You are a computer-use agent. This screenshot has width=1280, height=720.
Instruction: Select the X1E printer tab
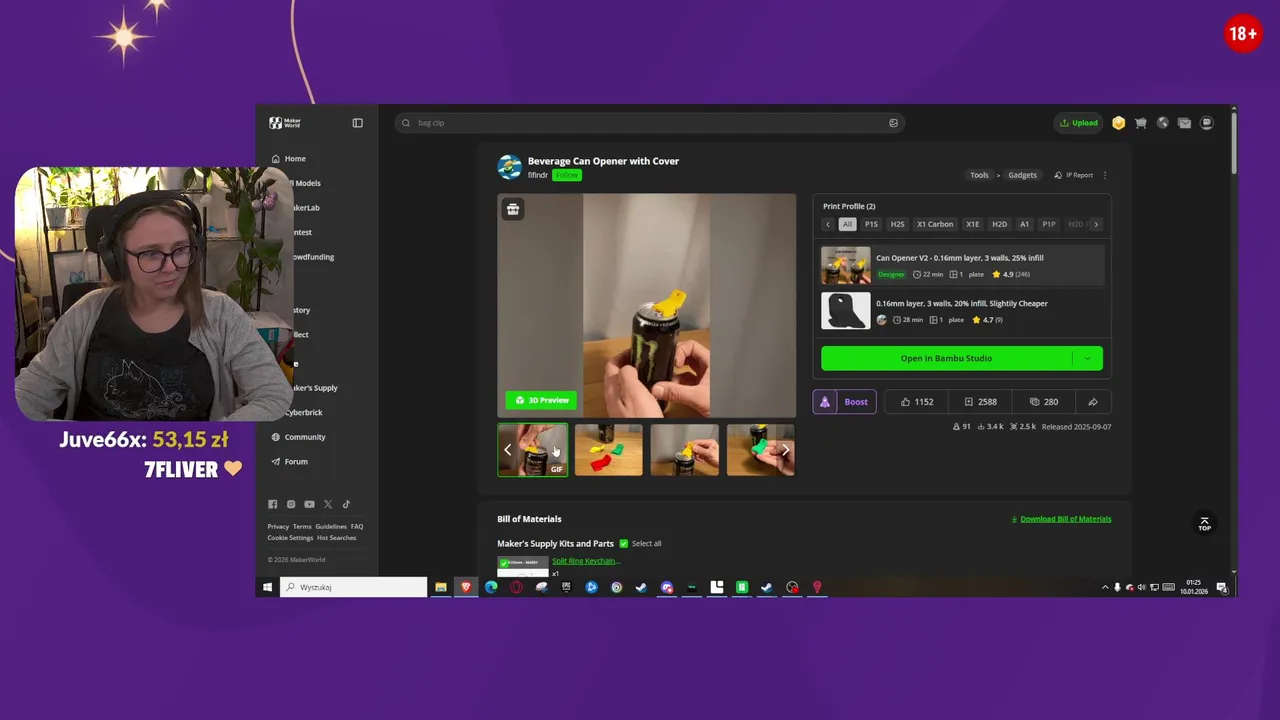(x=972, y=224)
